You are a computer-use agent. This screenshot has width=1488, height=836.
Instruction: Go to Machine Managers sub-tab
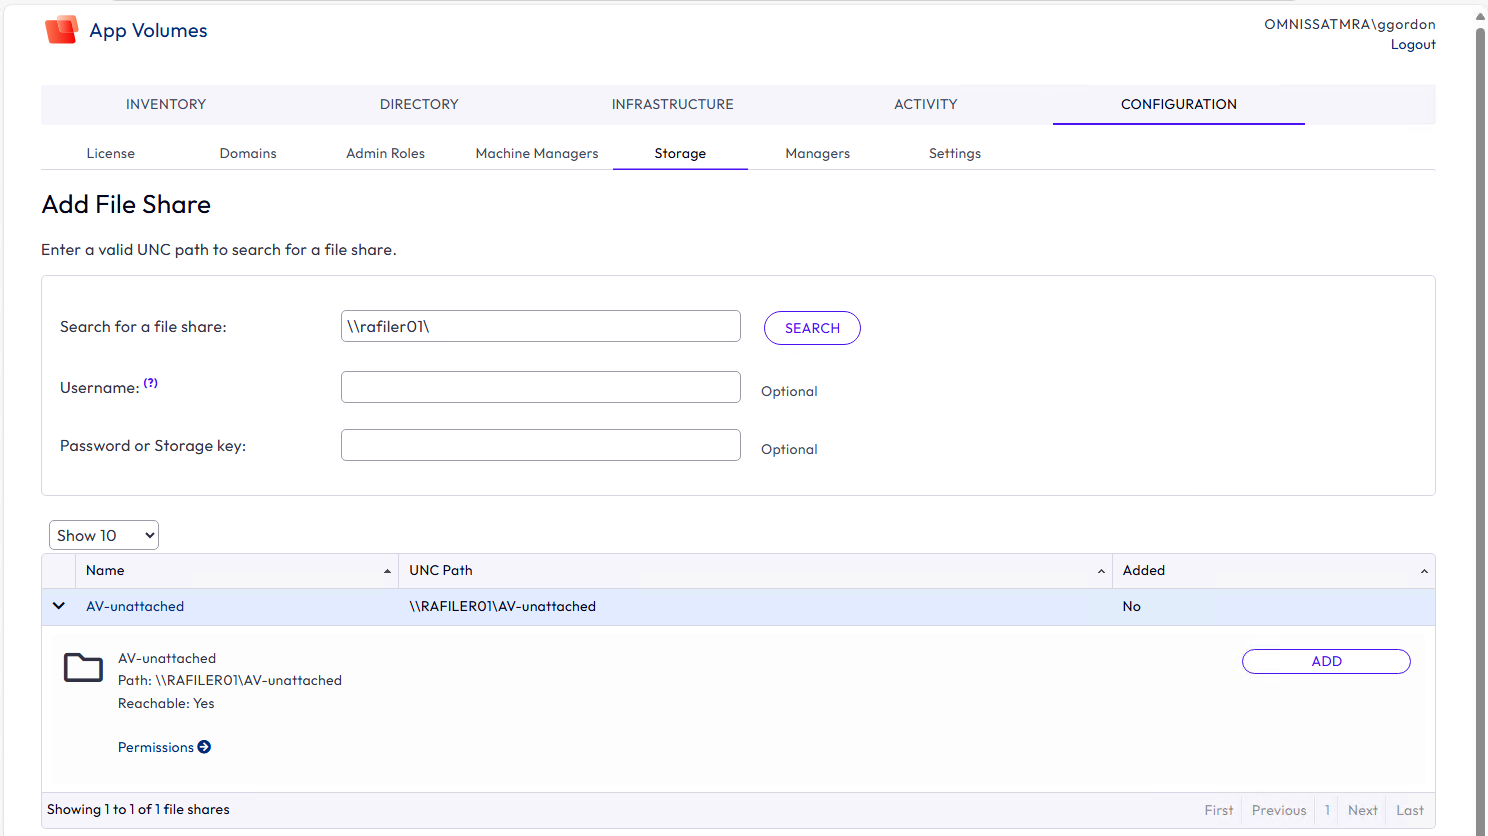[537, 153]
